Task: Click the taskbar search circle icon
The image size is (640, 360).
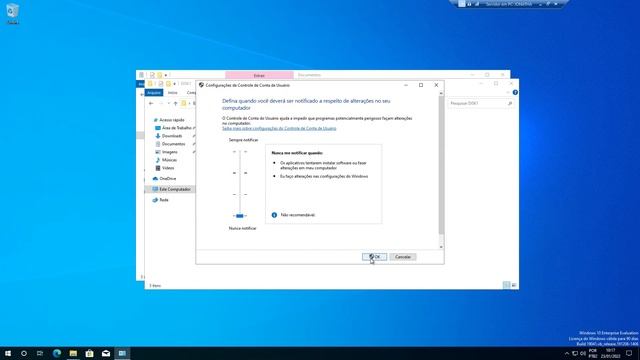Action: point(24,353)
